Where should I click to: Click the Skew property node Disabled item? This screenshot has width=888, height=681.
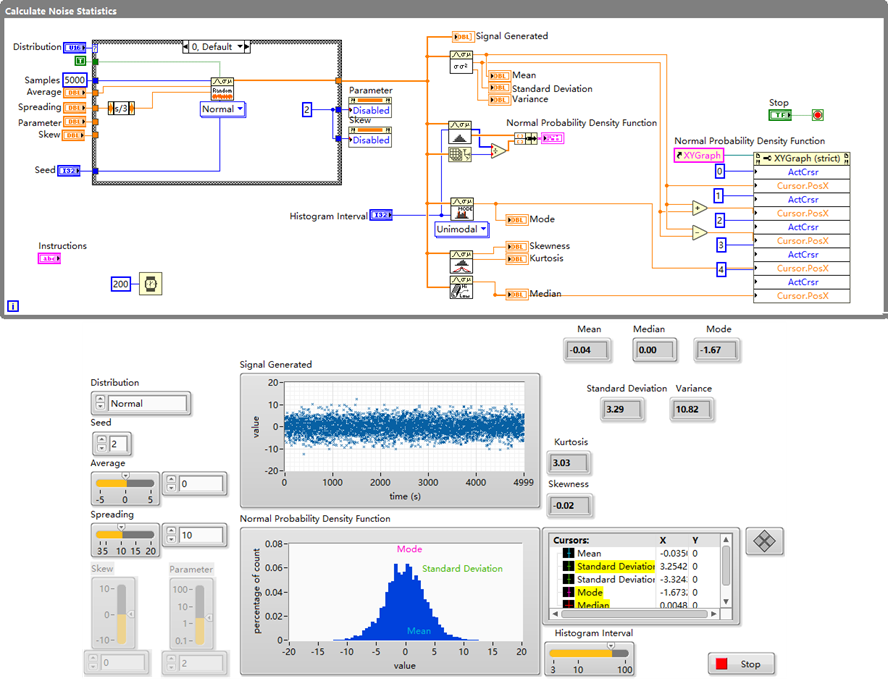[x=370, y=140]
